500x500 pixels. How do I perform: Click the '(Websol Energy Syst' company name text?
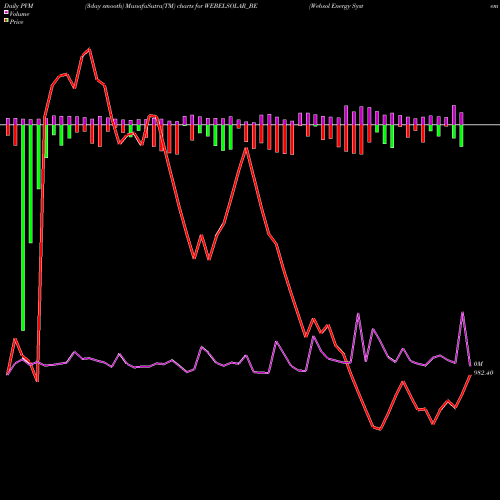tap(336, 6)
